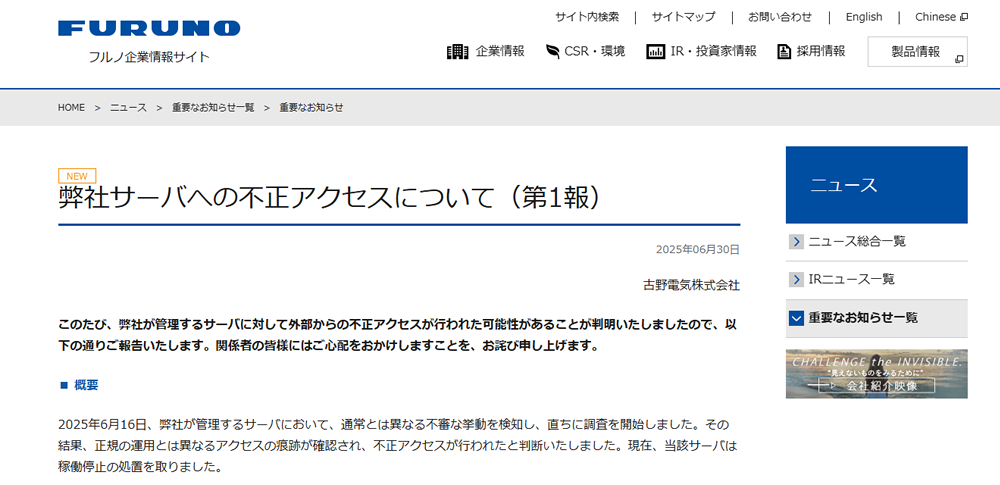
Task: Click 重要なお知らせ breadcrumb text
Action: coord(311,108)
